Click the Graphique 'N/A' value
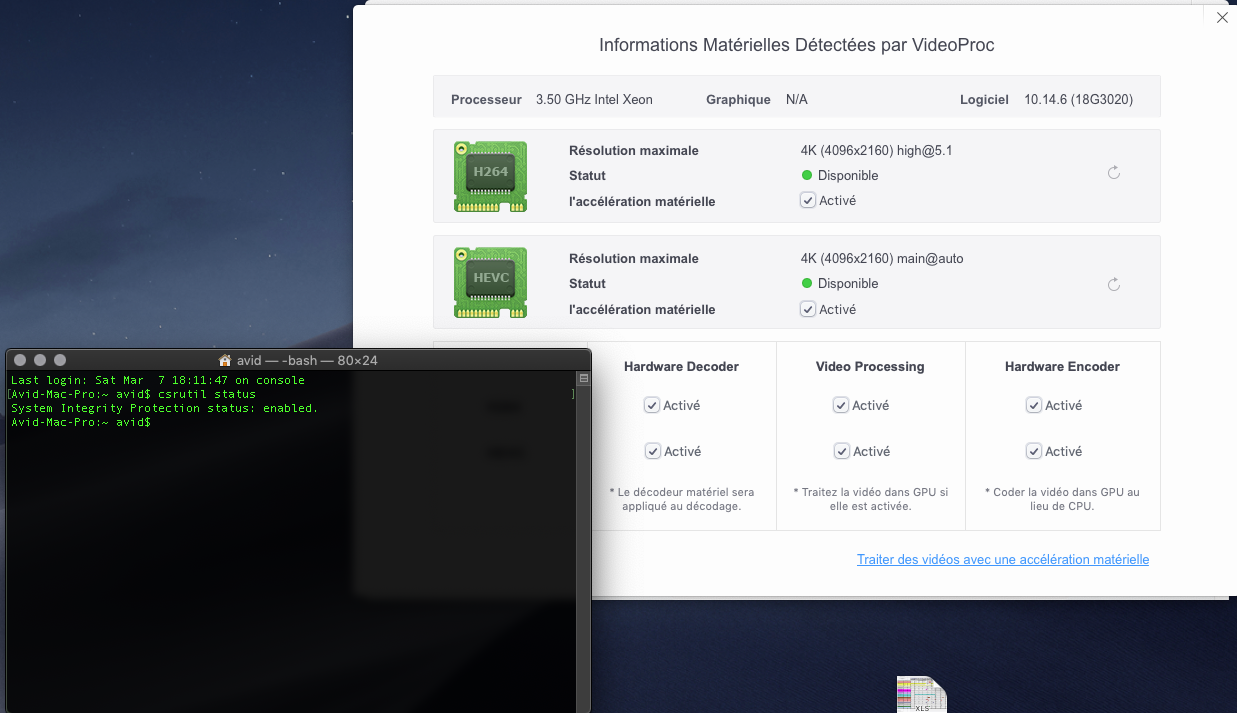Viewport: 1237px width, 713px height. click(797, 100)
